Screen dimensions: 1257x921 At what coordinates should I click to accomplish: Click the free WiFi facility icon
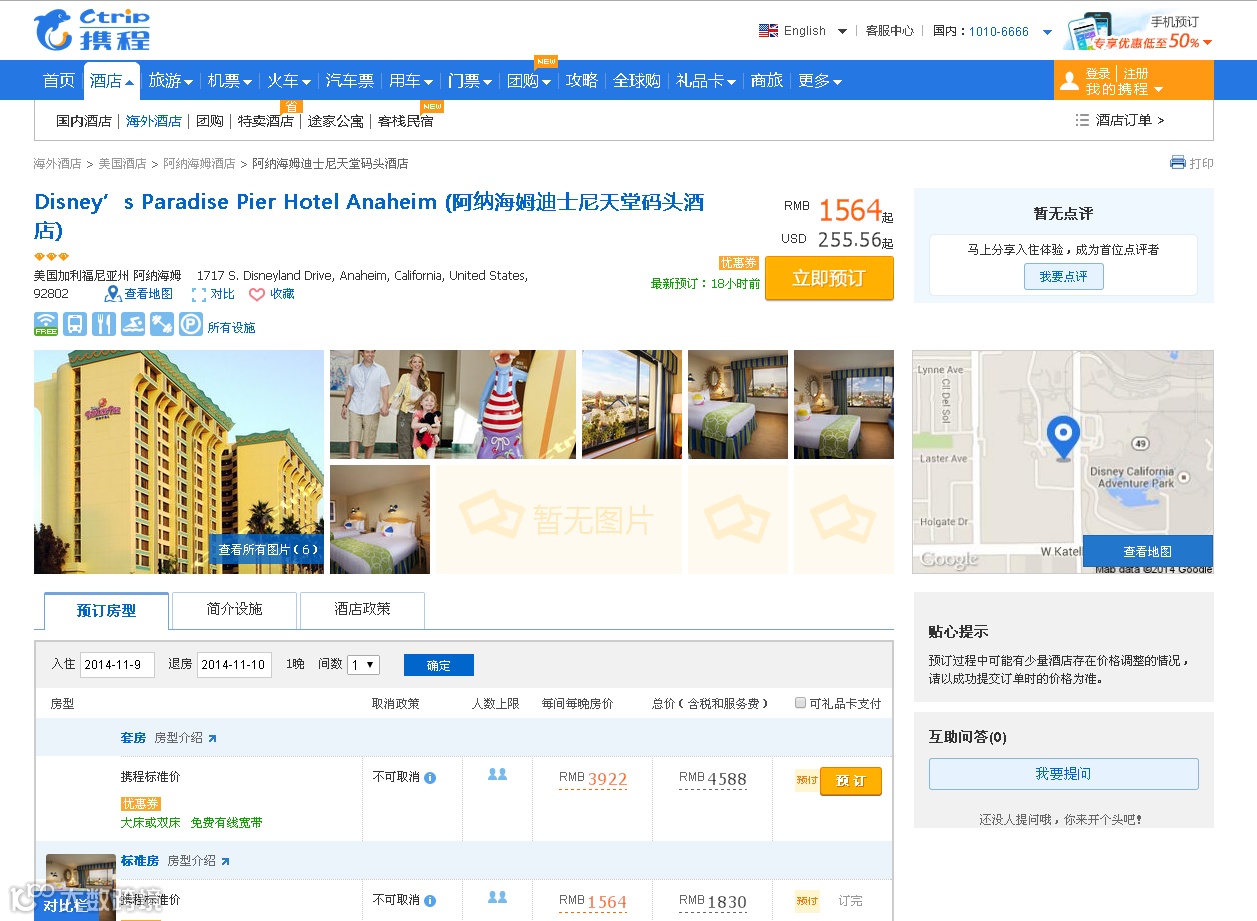tap(46, 325)
